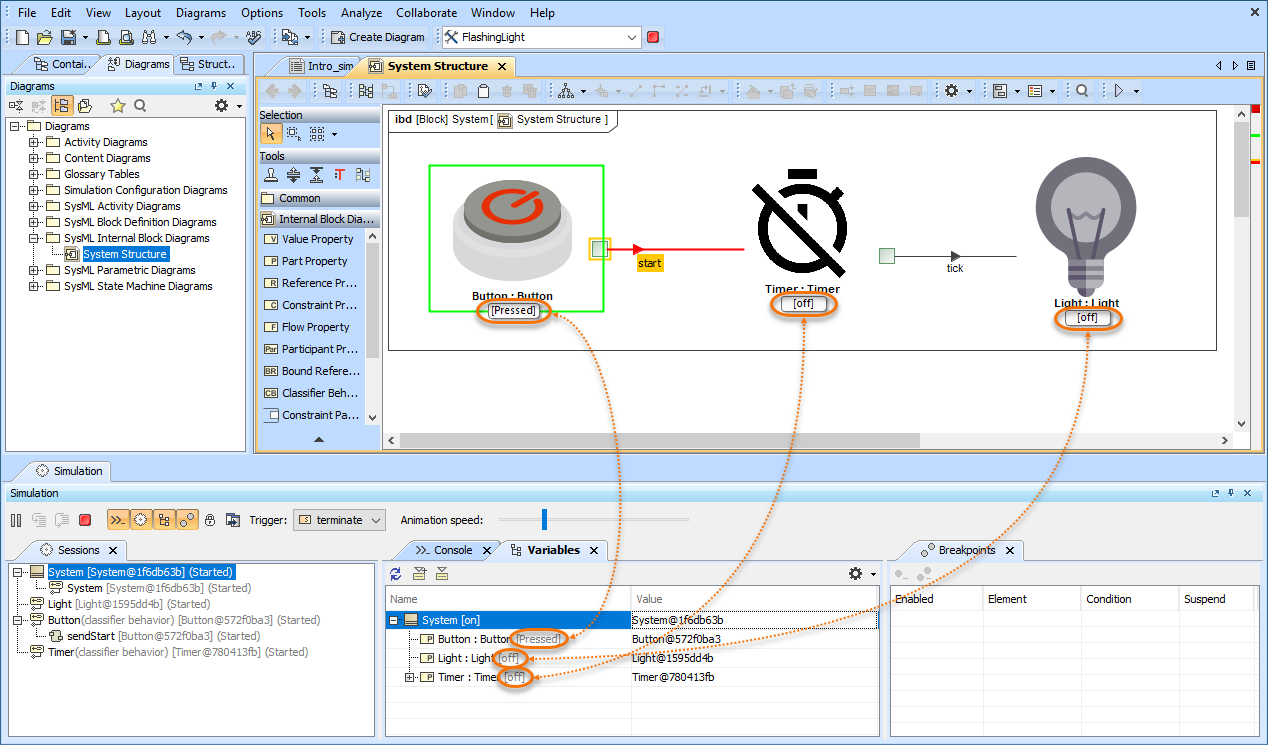Toggle the console button in the Simulation toolbar
This screenshot has height=745, width=1268.
[x=117, y=520]
